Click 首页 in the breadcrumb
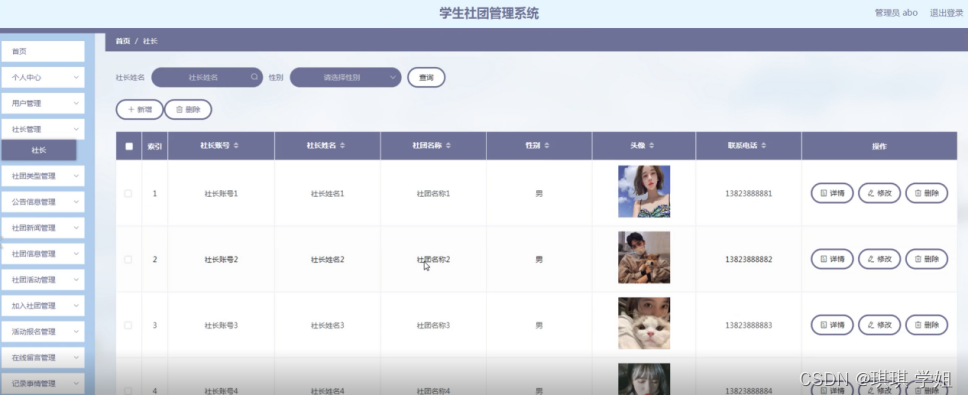This screenshot has width=968, height=398. click(123, 41)
